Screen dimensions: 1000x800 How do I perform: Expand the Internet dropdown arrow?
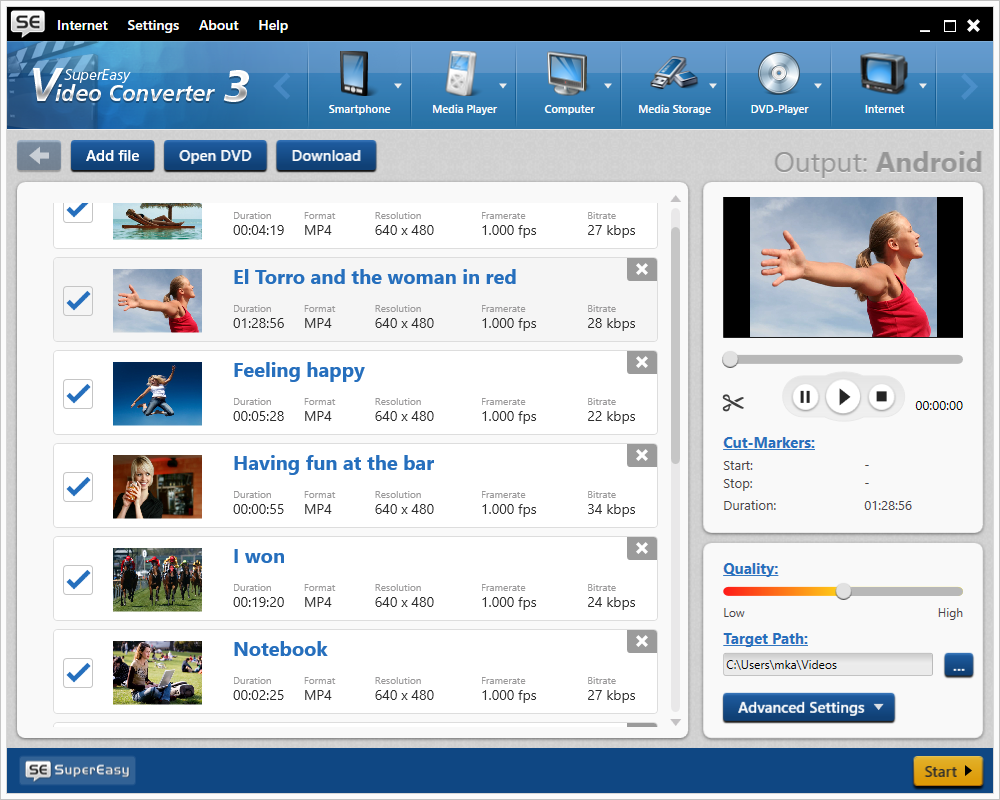click(922, 85)
